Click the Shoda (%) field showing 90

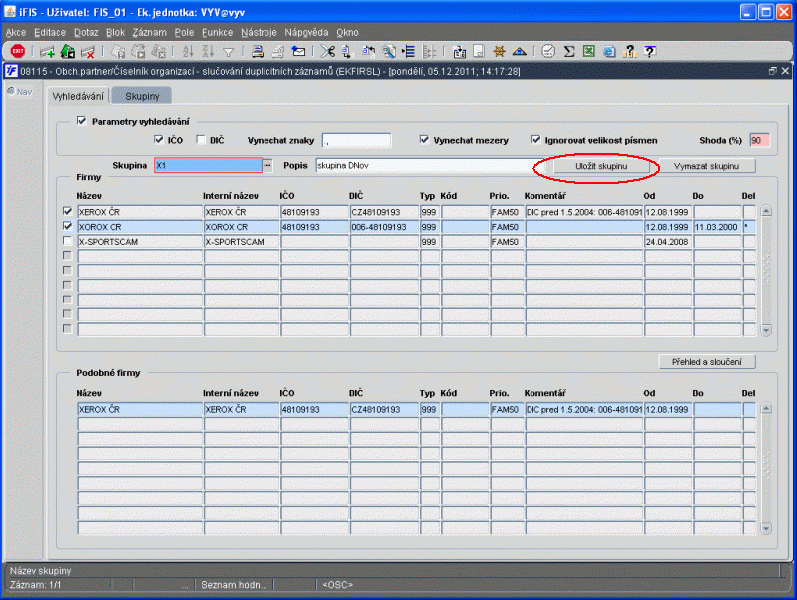coord(759,140)
